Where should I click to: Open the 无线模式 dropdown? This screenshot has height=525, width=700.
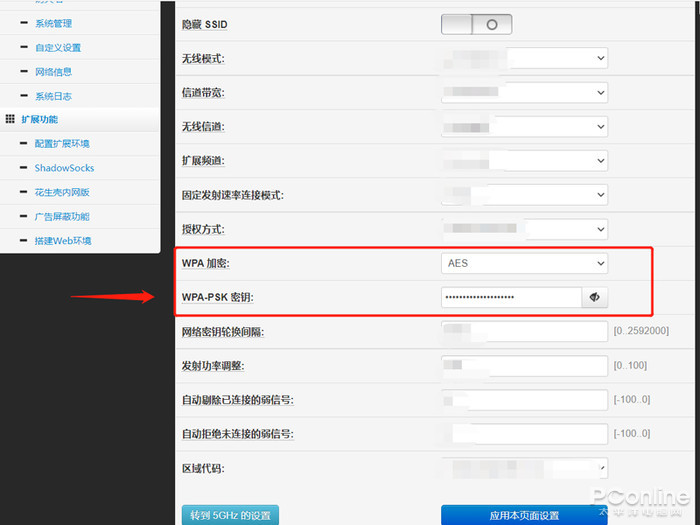tap(524, 58)
